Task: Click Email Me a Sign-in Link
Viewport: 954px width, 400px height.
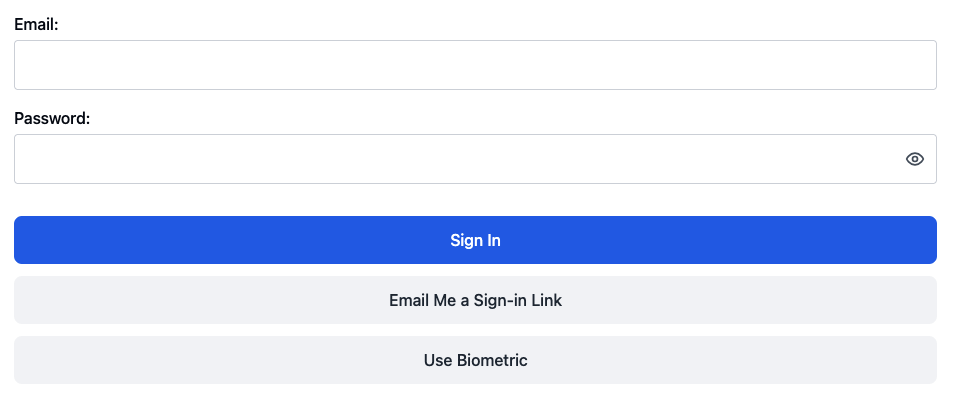Action: [475, 300]
